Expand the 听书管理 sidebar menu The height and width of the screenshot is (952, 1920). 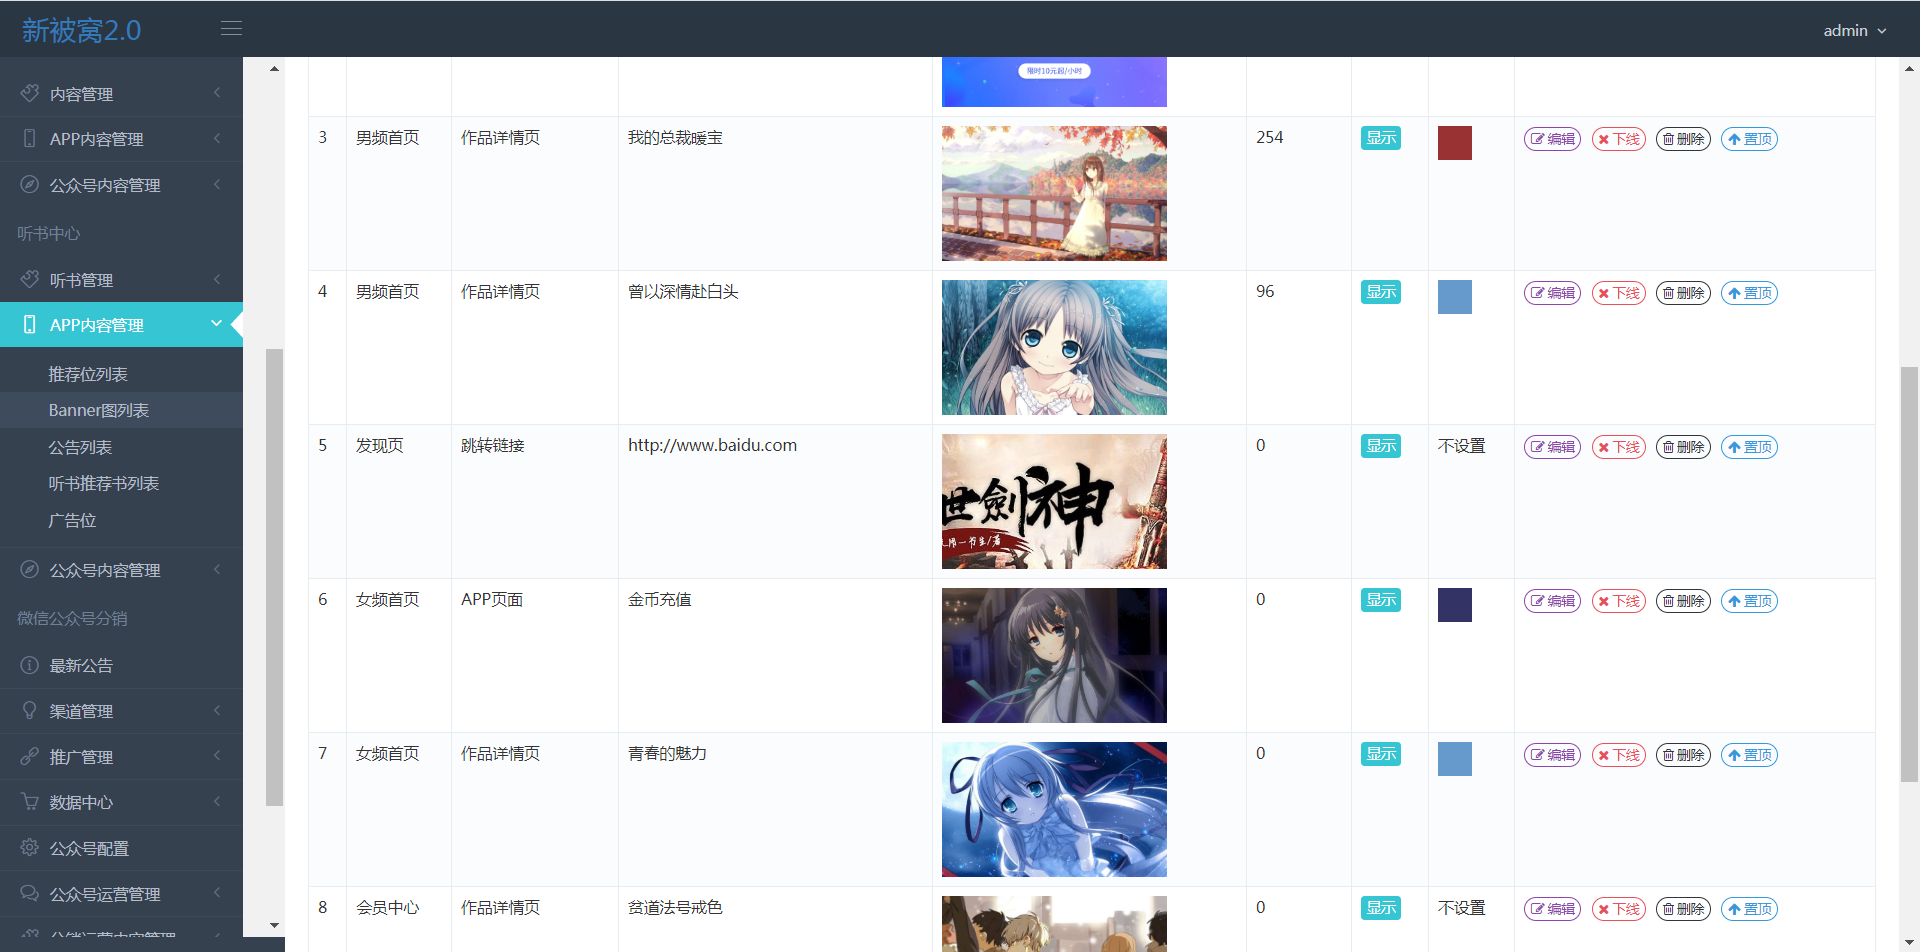[121, 279]
